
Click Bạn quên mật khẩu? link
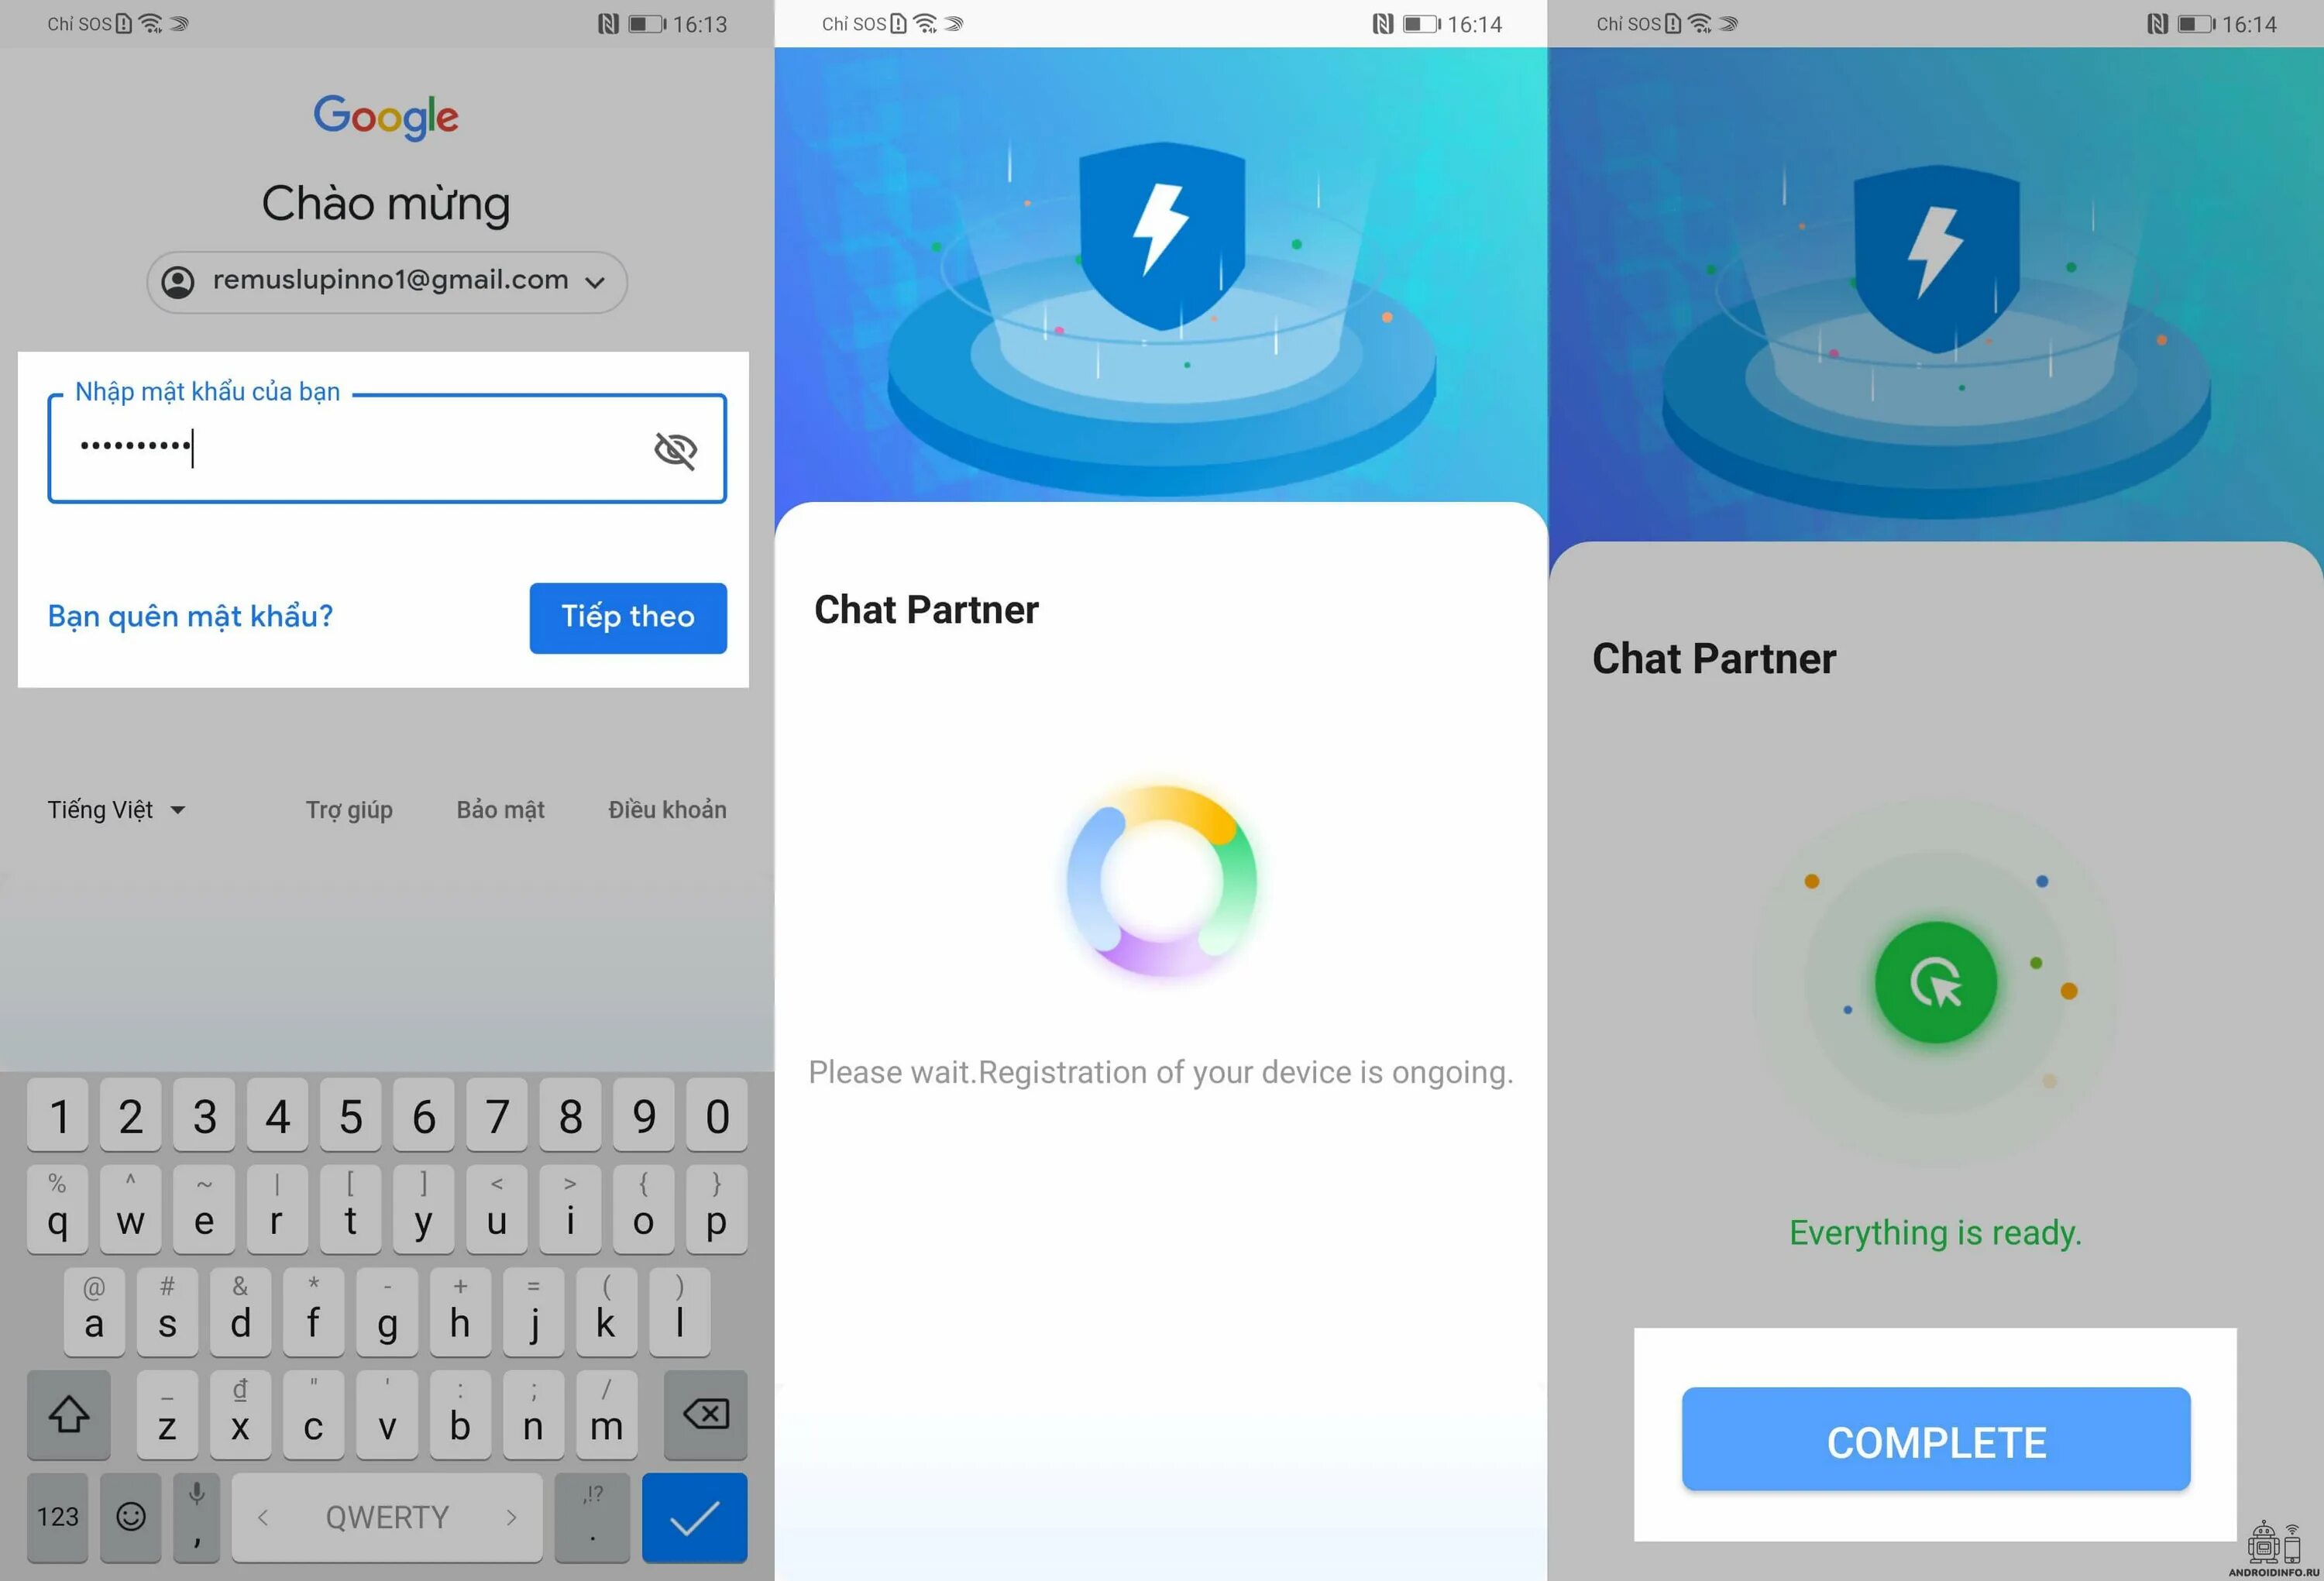[192, 614]
